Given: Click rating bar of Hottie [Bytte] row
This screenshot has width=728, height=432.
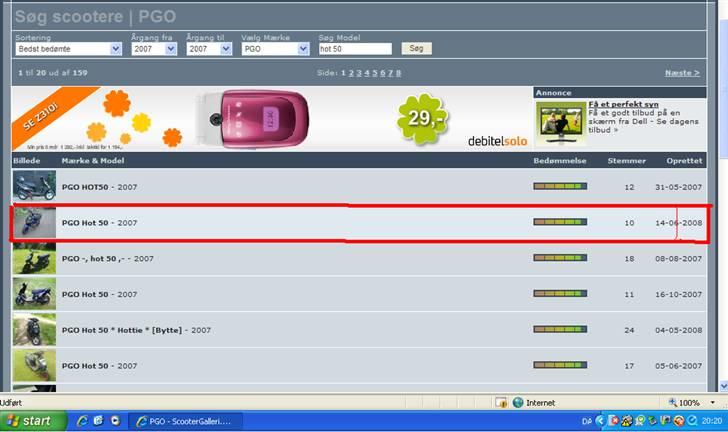Looking at the screenshot, I should [560, 329].
